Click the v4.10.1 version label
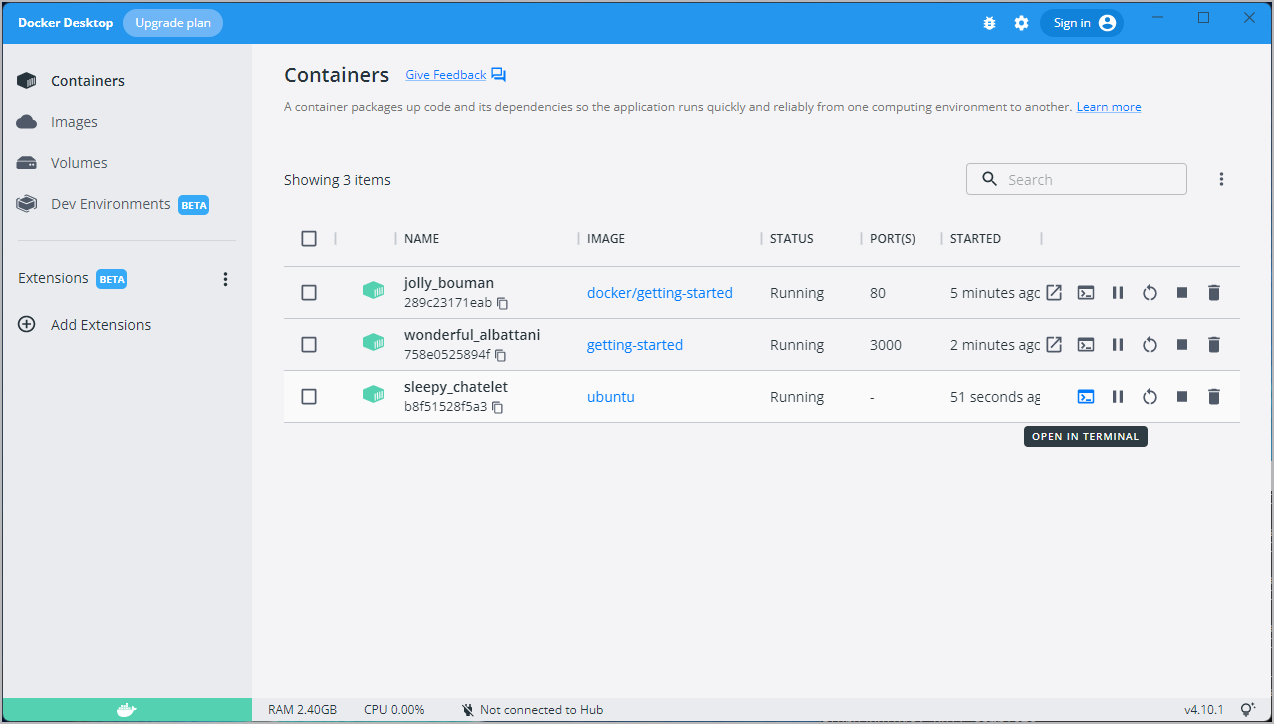Image resolution: width=1274 pixels, height=724 pixels. tap(1203, 710)
